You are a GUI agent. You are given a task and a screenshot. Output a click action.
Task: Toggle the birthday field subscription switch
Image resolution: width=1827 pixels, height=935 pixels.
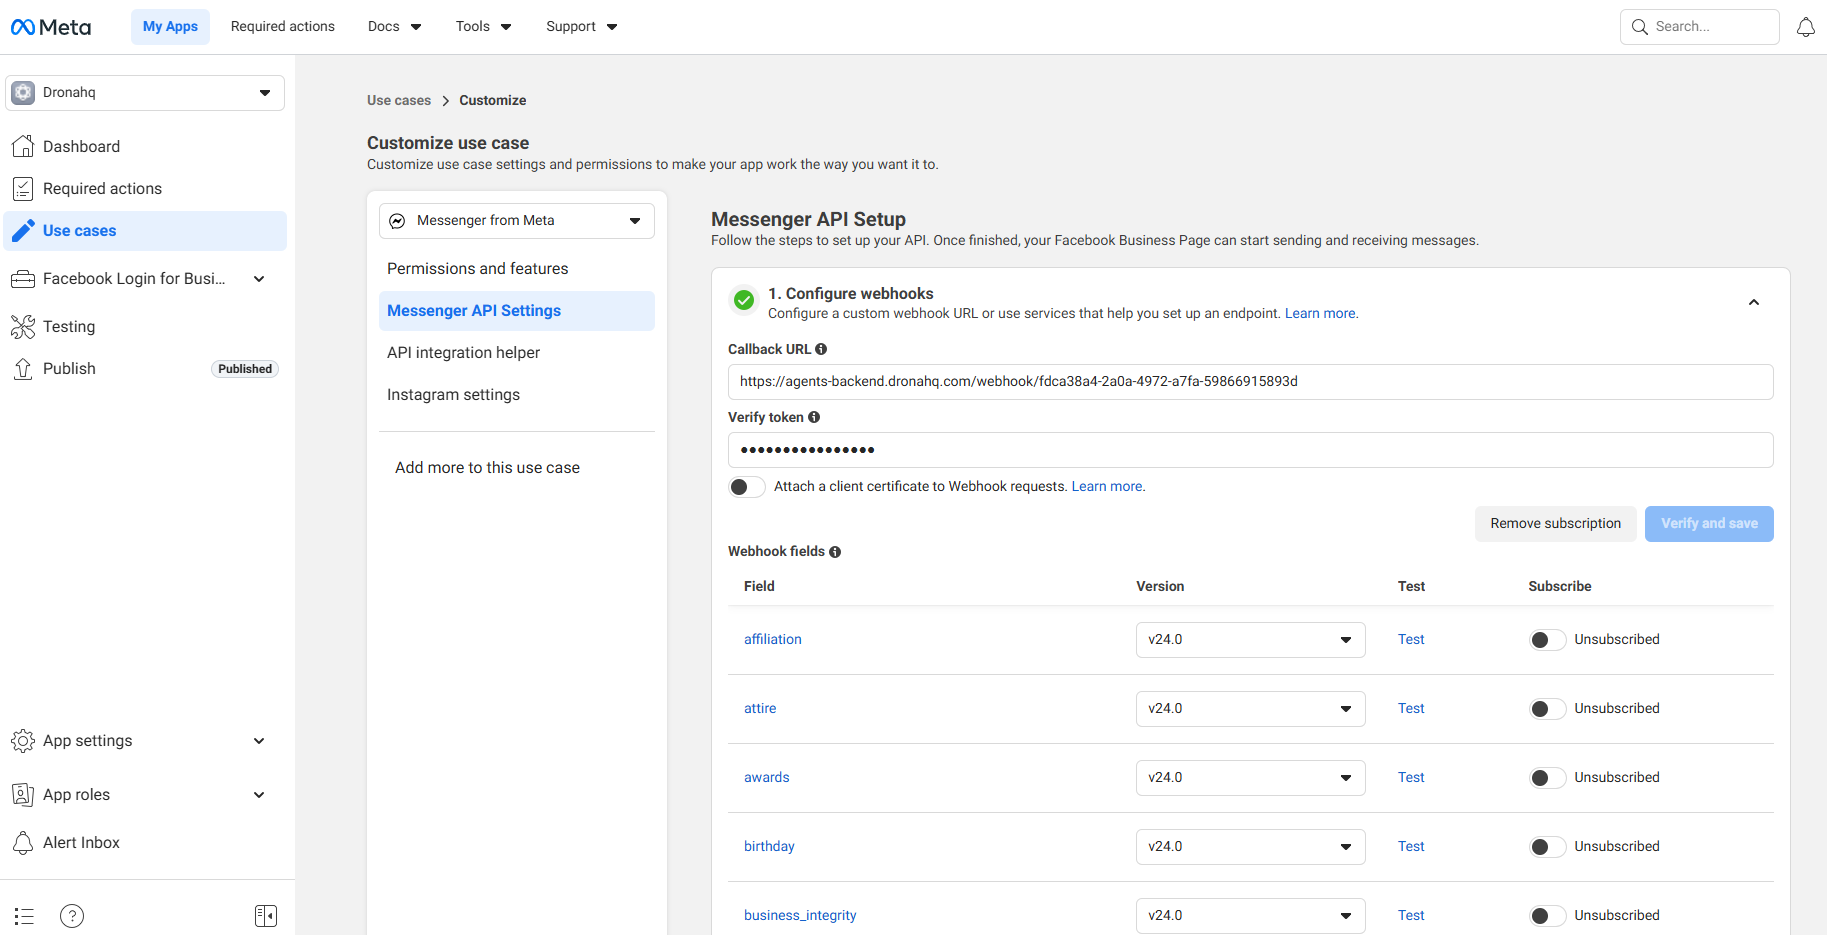1547,846
